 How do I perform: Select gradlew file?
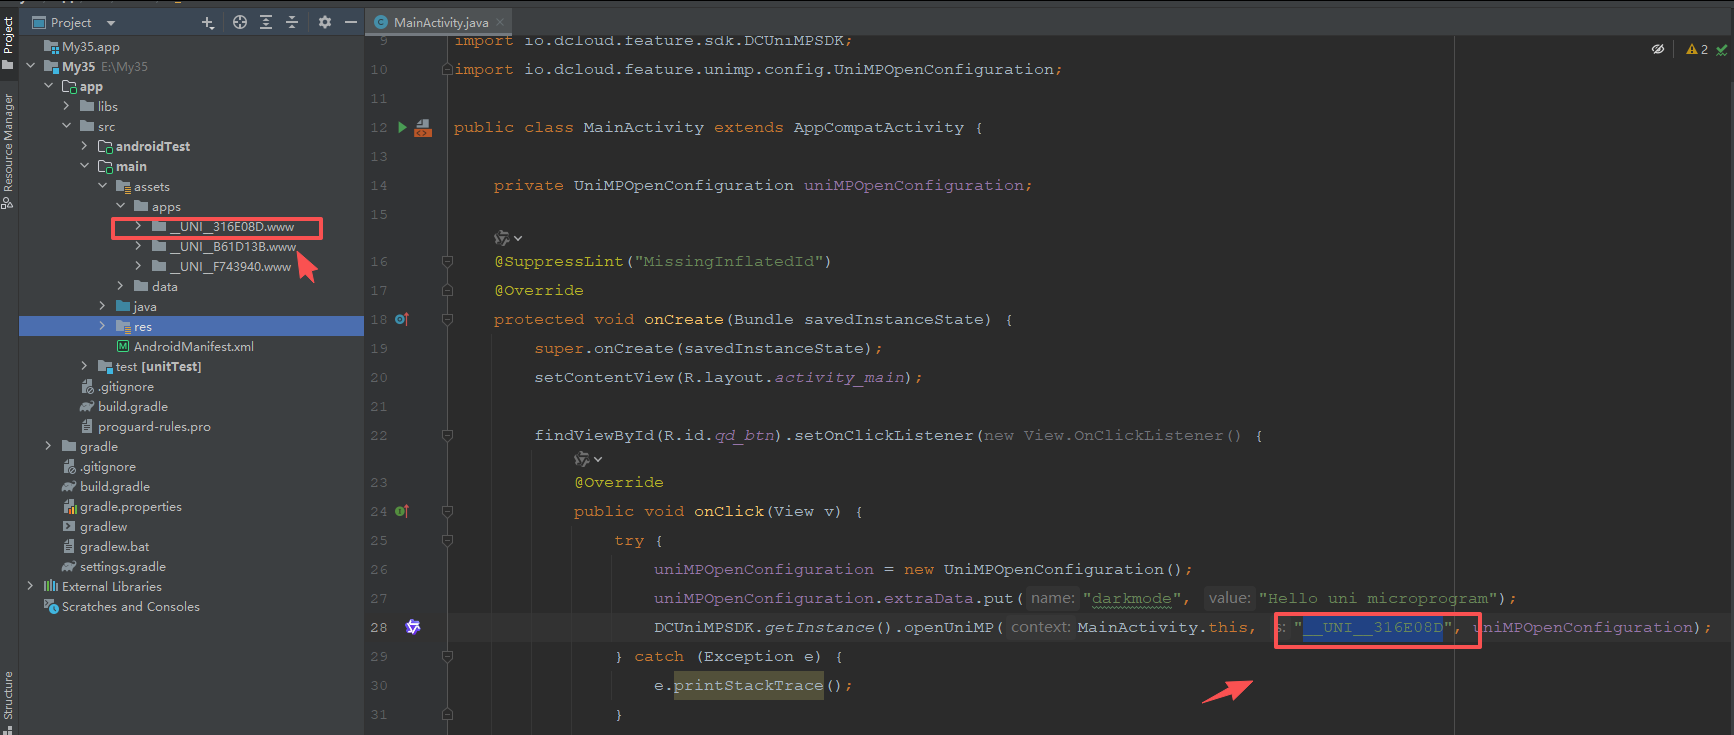(103, 527)
